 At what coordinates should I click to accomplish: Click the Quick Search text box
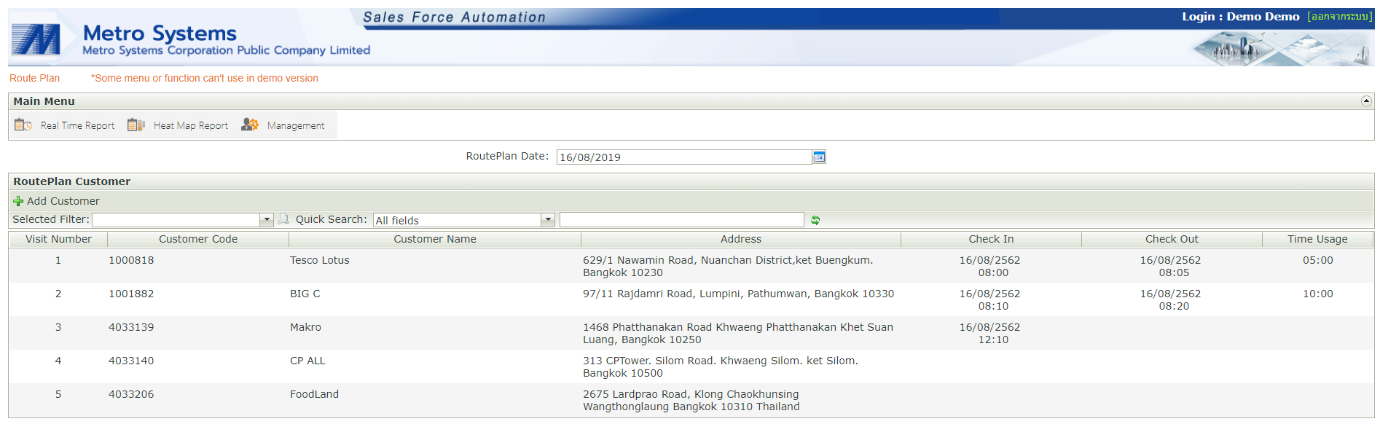point(682,220)
